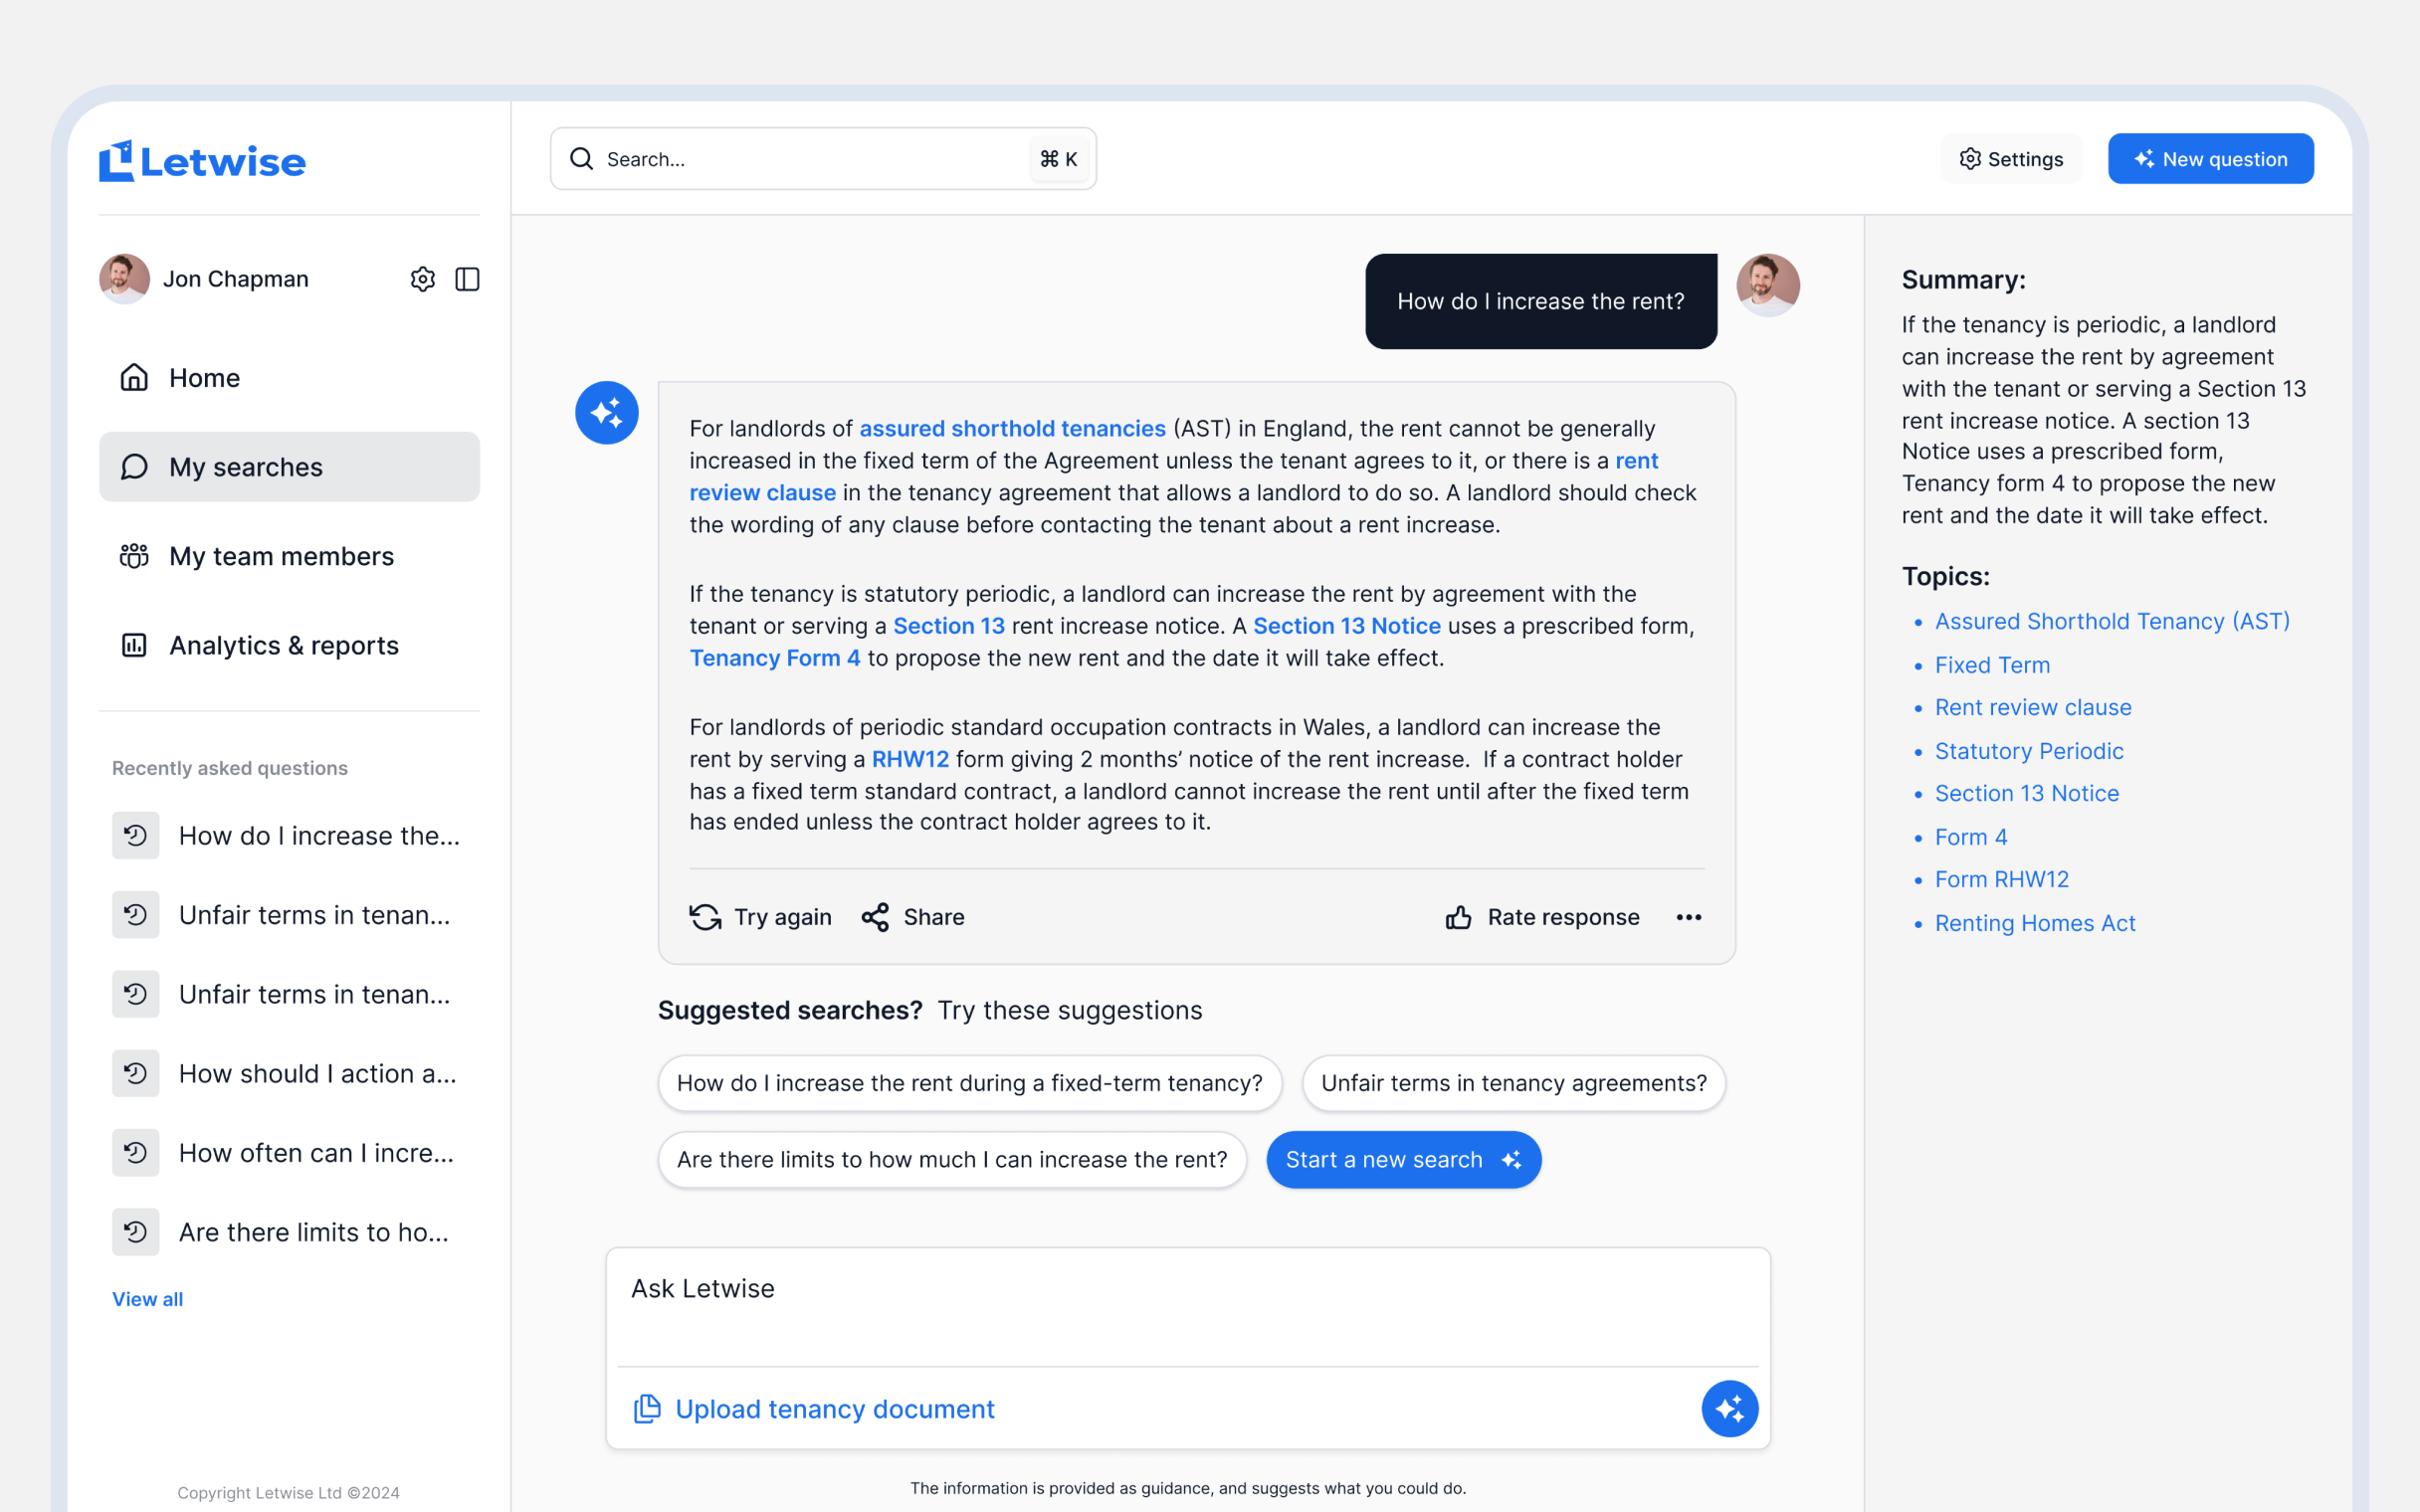Image resolution: width=2420 pixels, height=1512 pixels.
Task: Click the blue sparkle assistant icon beside the answer
Action: [606, 413]
